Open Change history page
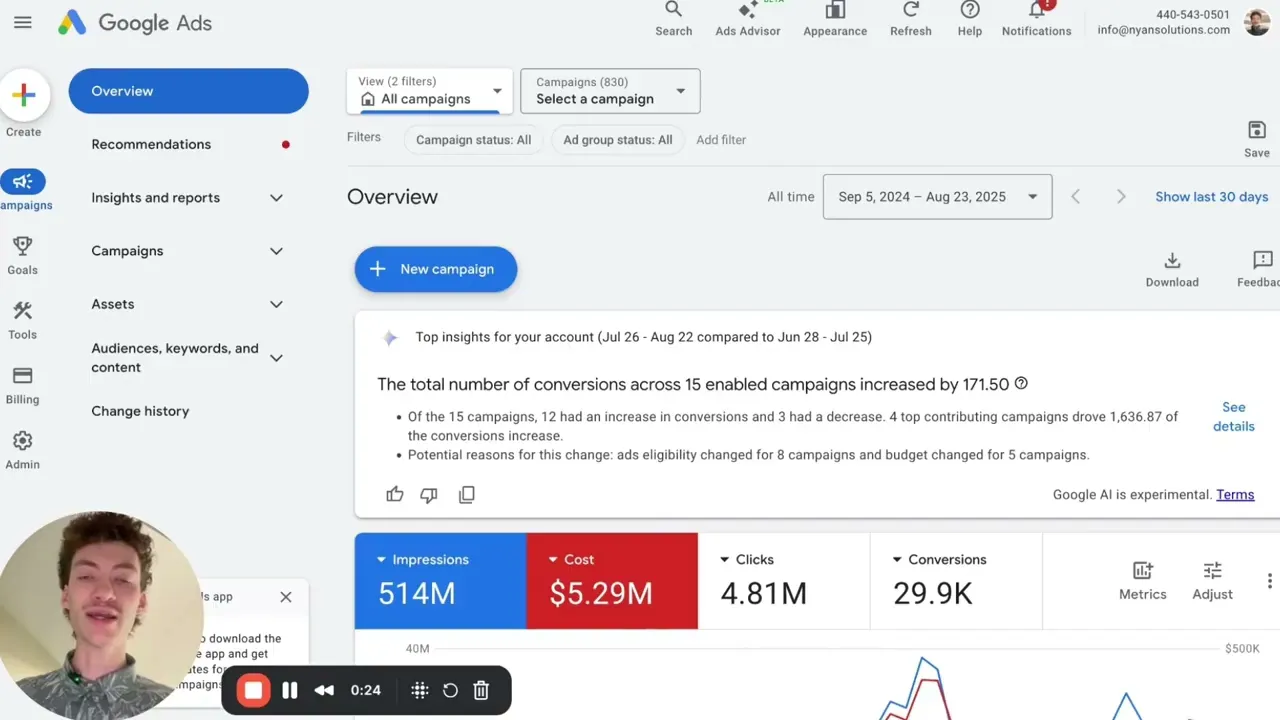 [x=140, y=411]
